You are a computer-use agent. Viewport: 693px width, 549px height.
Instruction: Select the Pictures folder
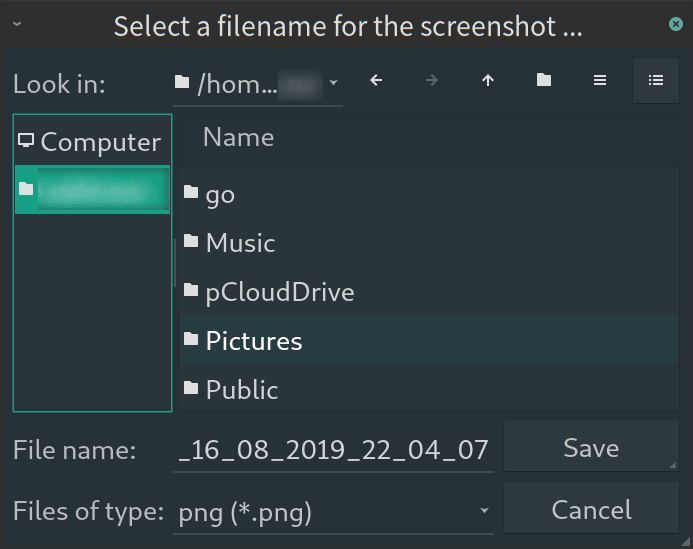tap(429, 340)
